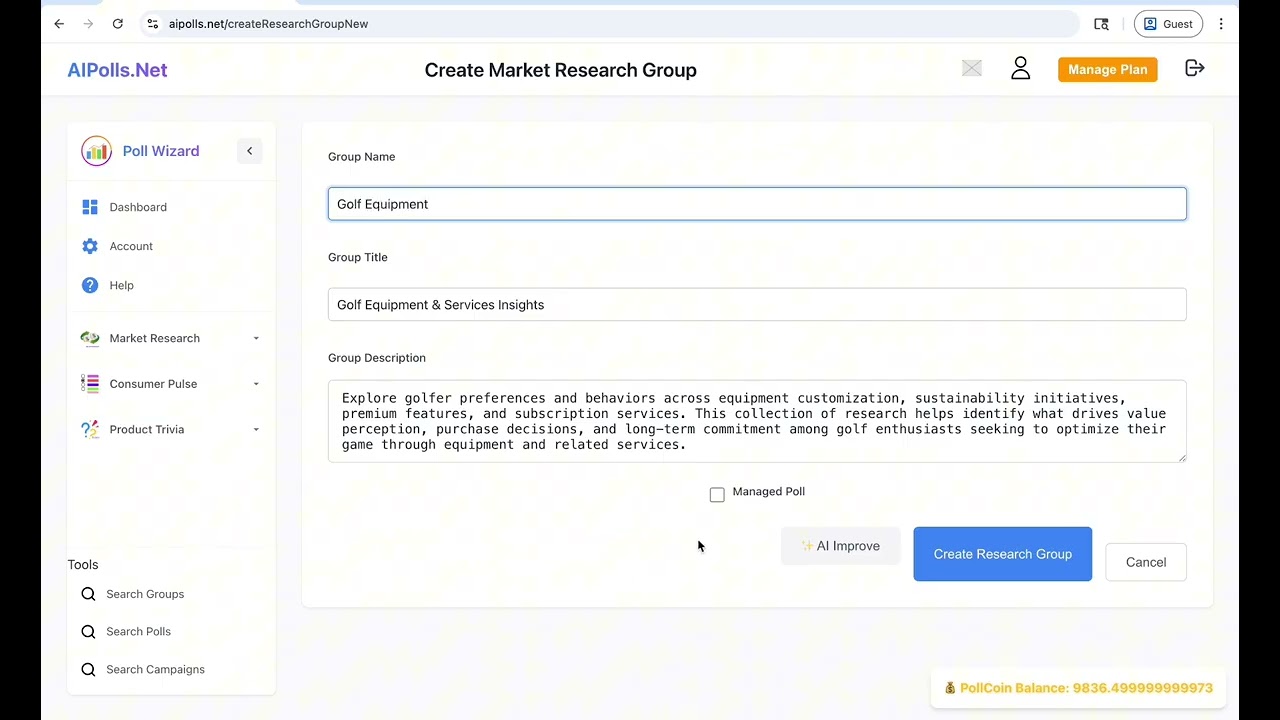Click the Search Campaigns magnifier icon

89,670
